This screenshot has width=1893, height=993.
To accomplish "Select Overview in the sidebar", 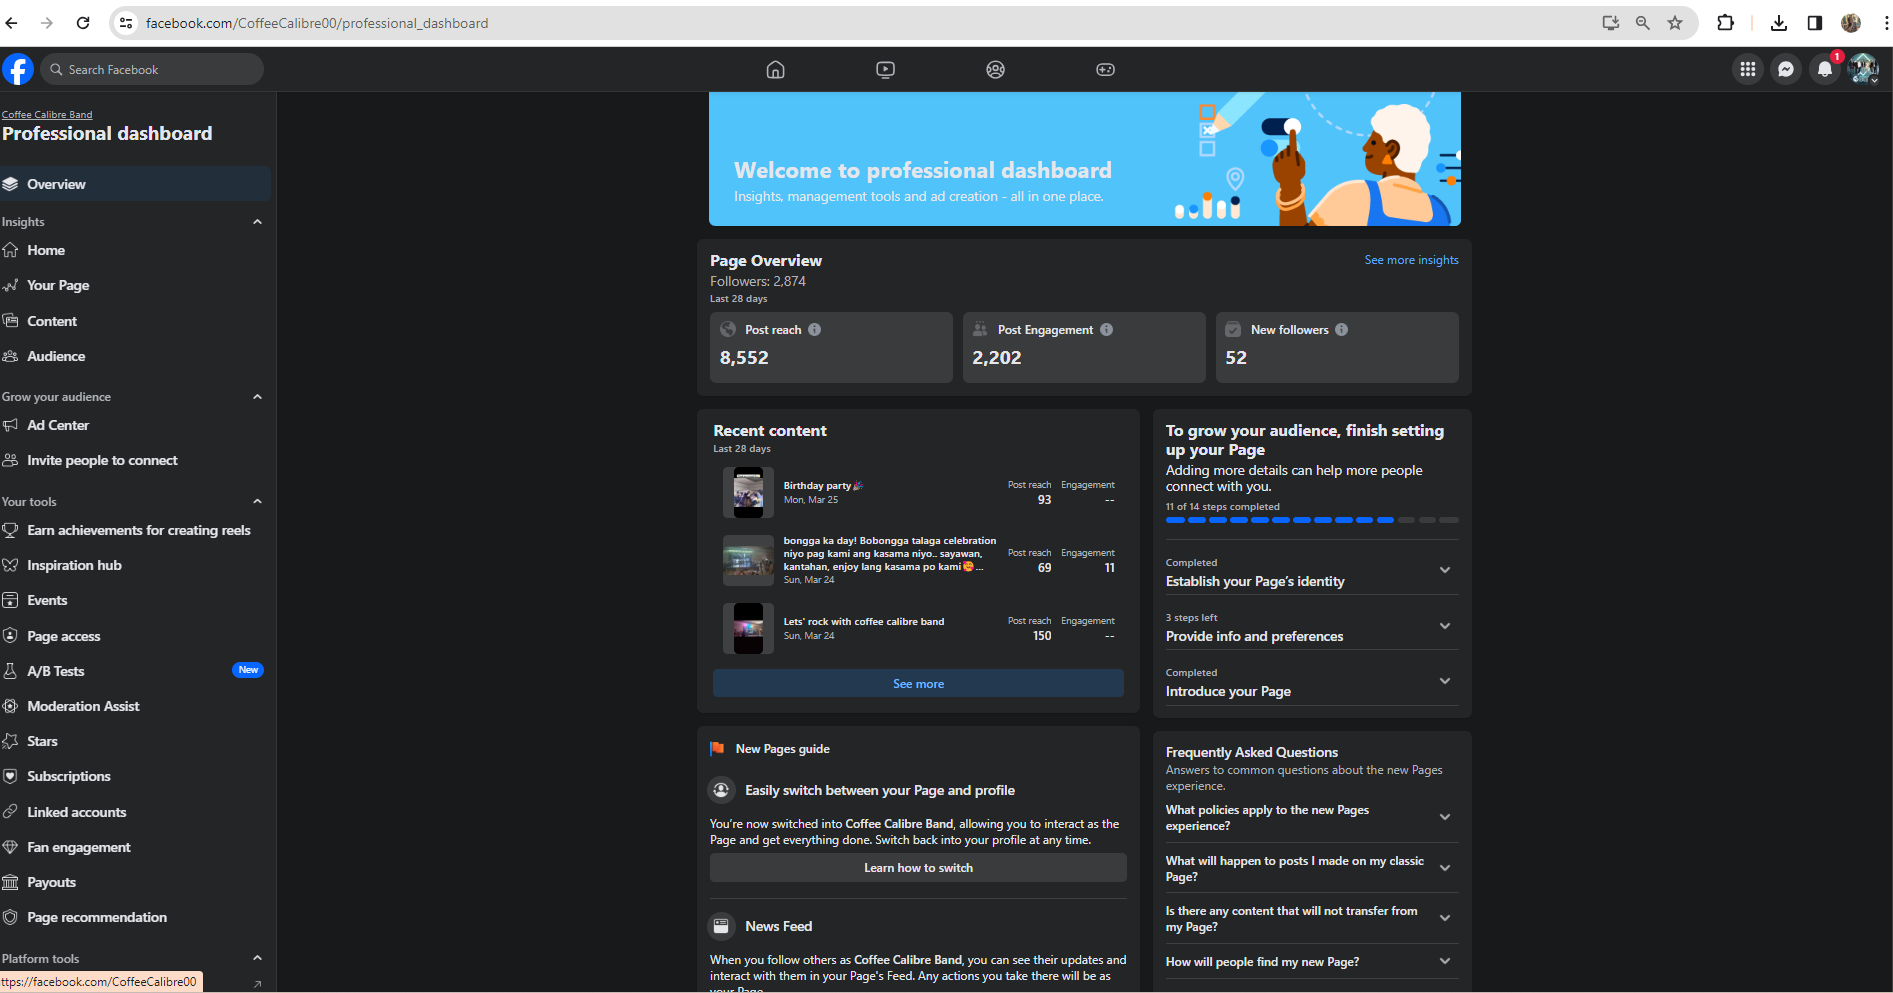I will pos(135,184).
